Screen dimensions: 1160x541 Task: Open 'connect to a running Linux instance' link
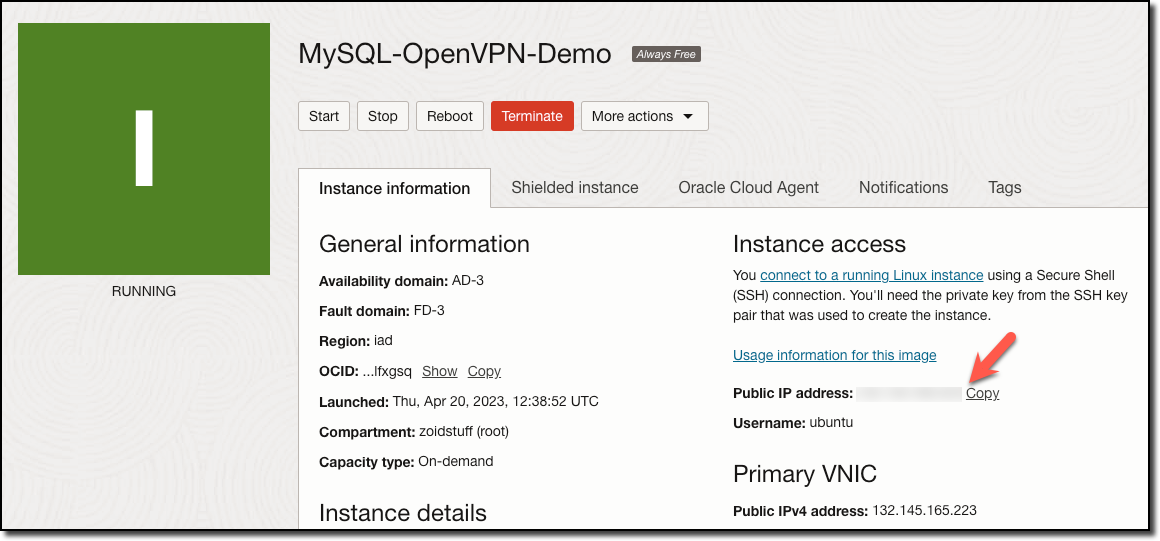coord(871,275)
